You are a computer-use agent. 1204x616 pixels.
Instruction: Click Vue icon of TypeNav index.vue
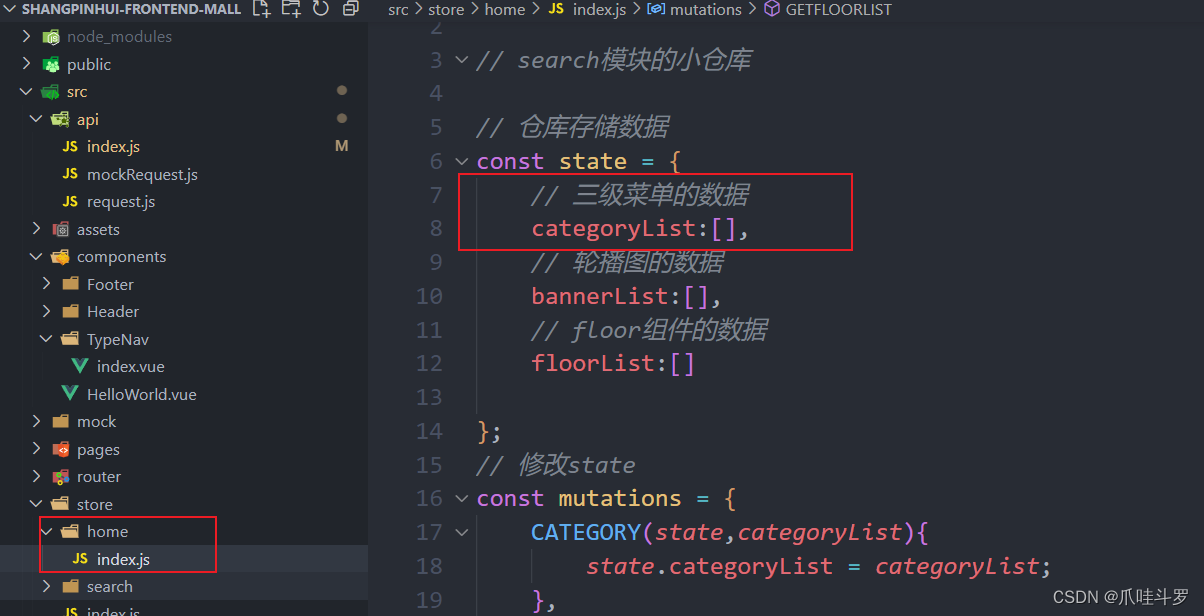80,367
